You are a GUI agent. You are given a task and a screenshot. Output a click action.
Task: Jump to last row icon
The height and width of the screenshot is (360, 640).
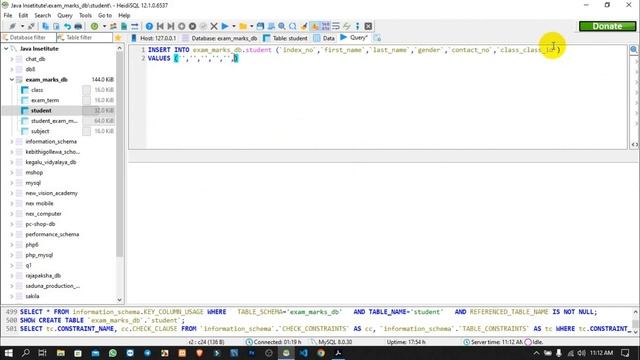[x=171, y=26]
